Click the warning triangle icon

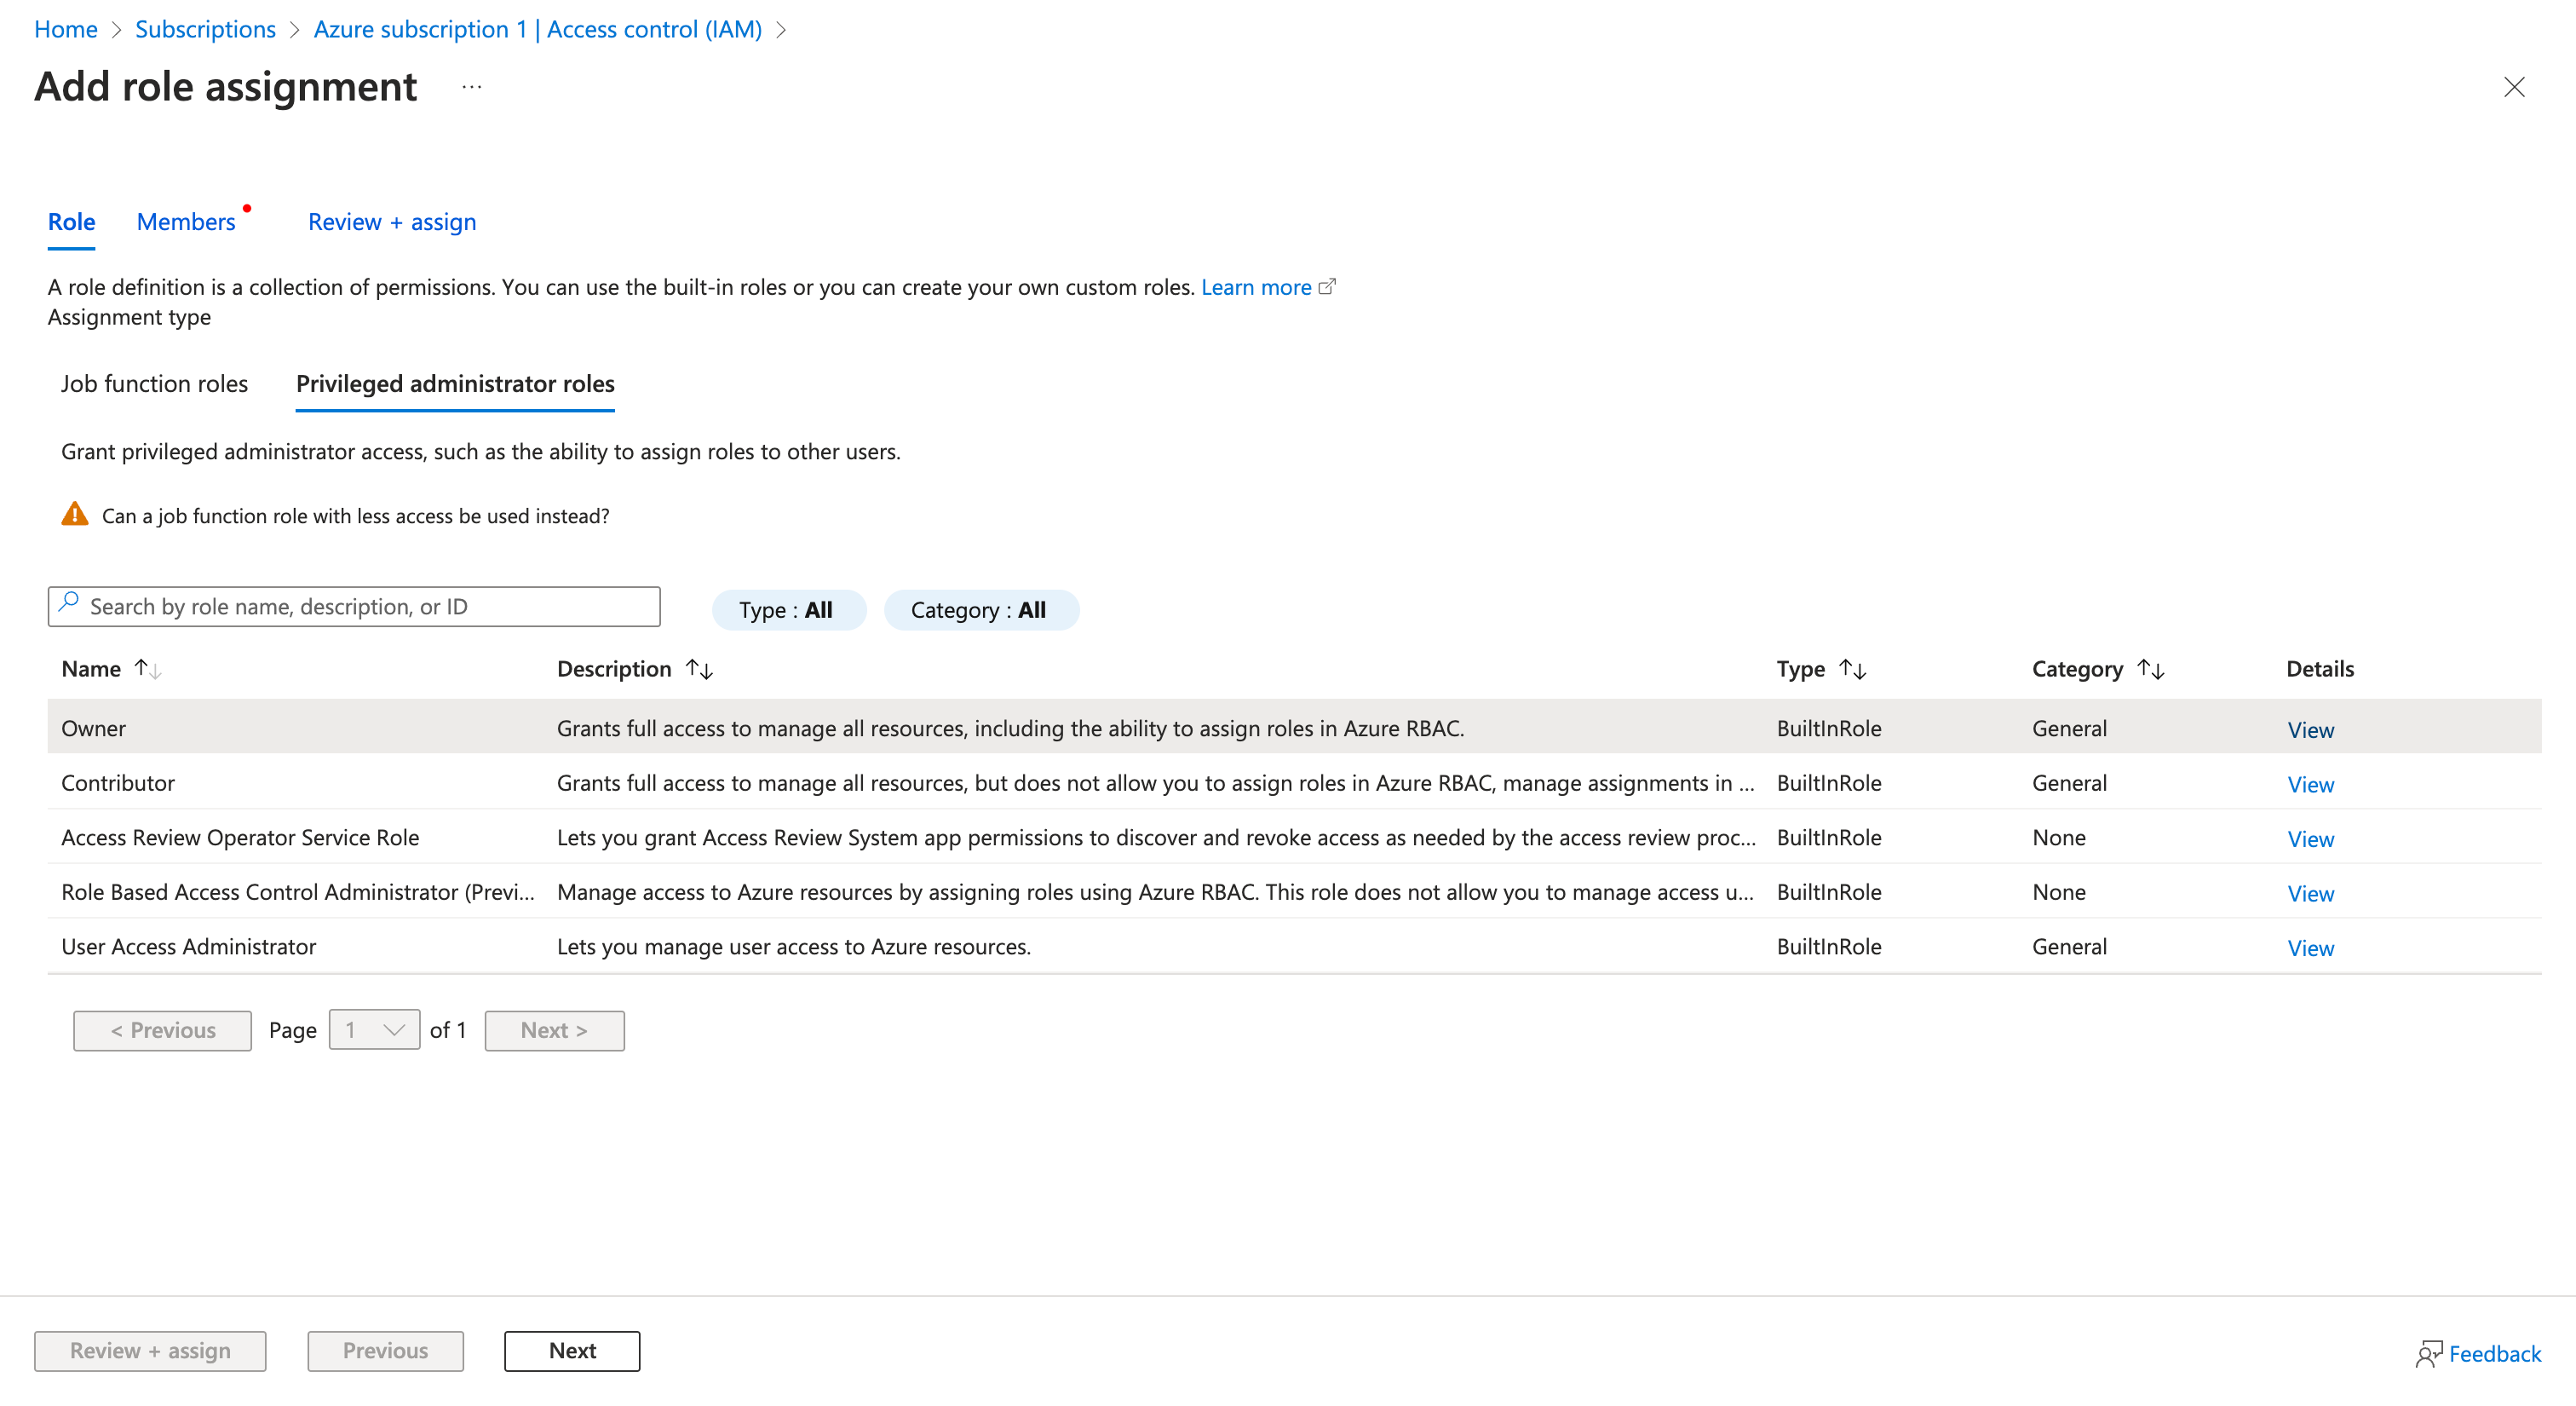(75, 515)
